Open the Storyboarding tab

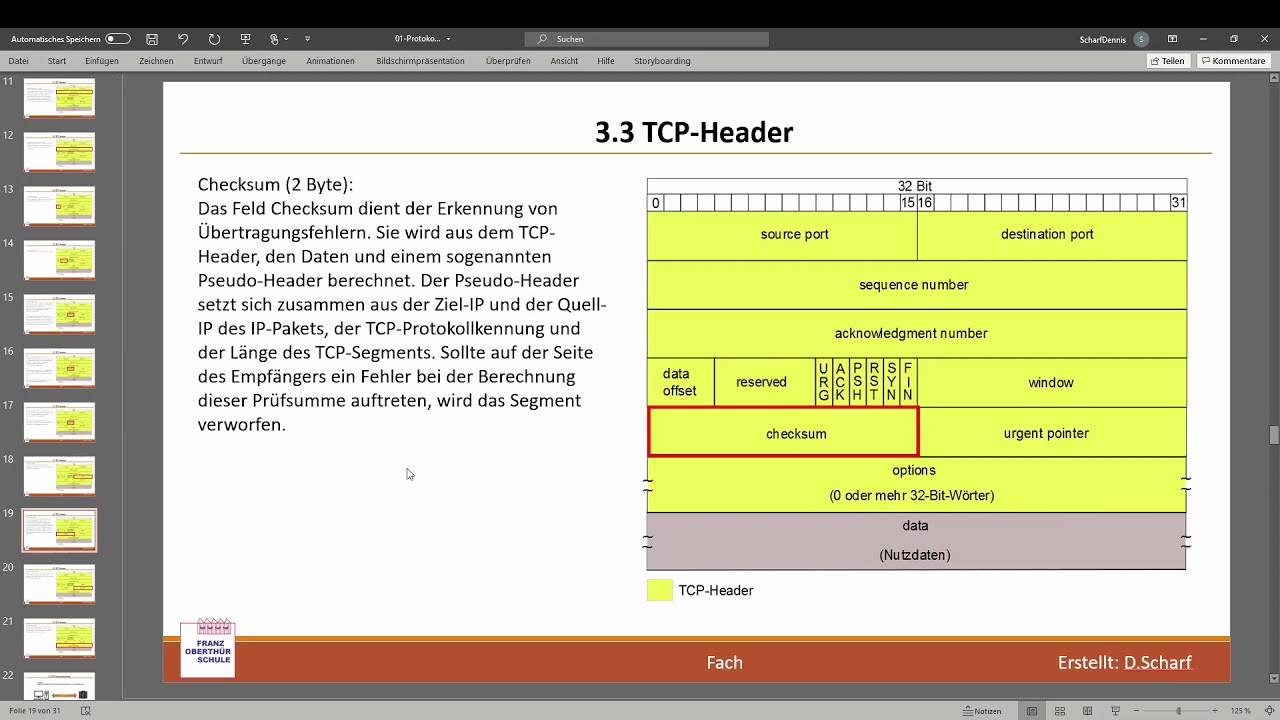(x=662, y=61)
